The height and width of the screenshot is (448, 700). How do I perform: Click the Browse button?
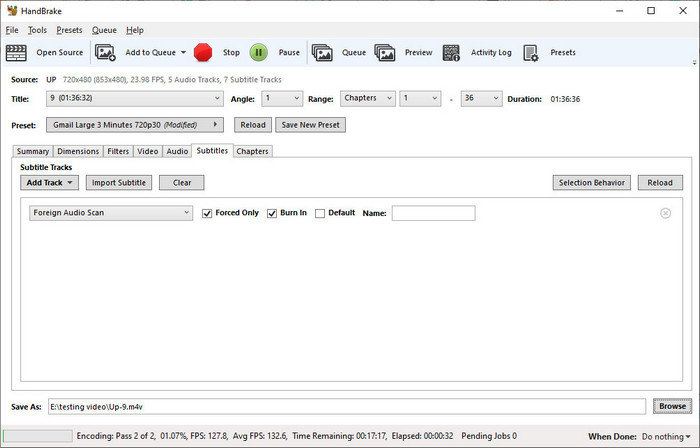[672, 406]
